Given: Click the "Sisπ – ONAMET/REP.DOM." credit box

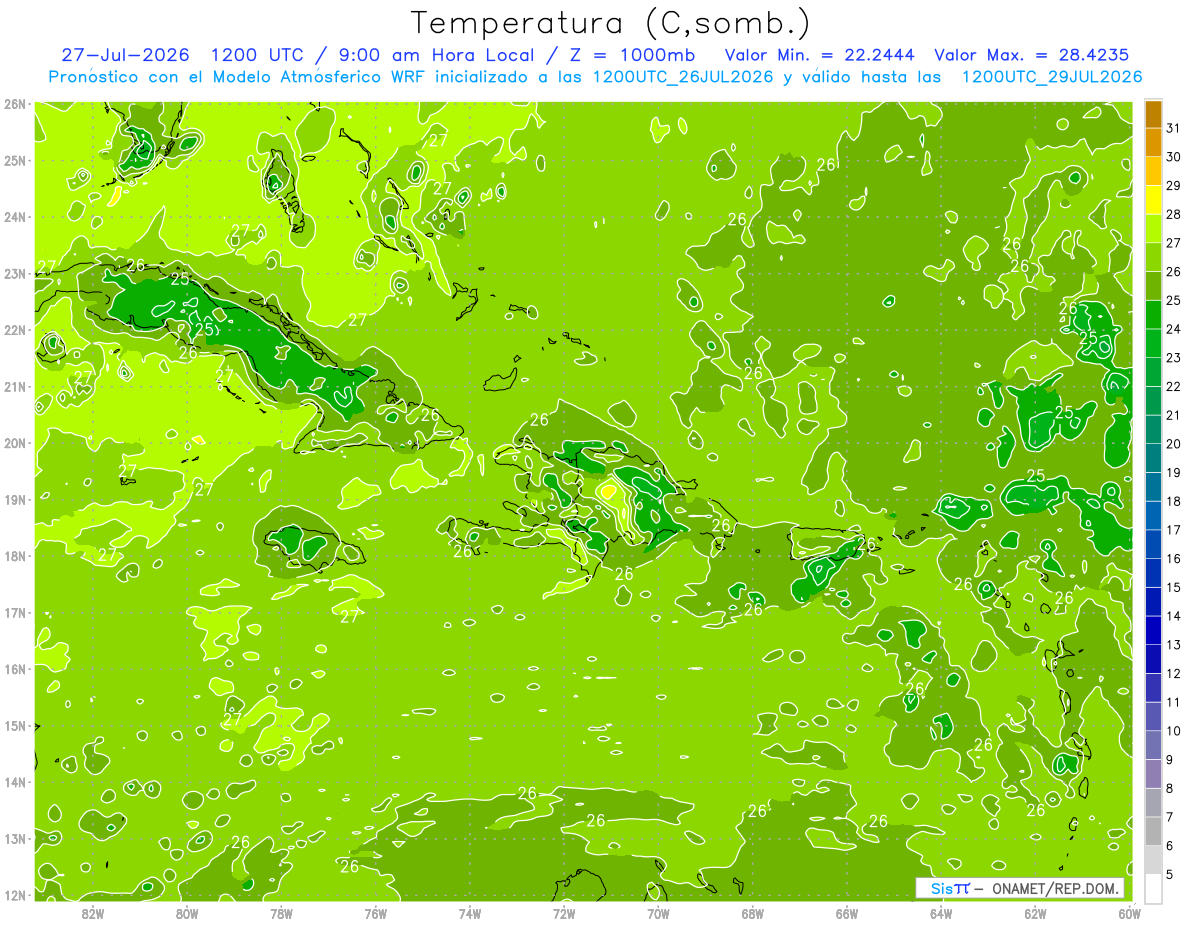Looking at the screenshot, I should [x=1020, y=888].
